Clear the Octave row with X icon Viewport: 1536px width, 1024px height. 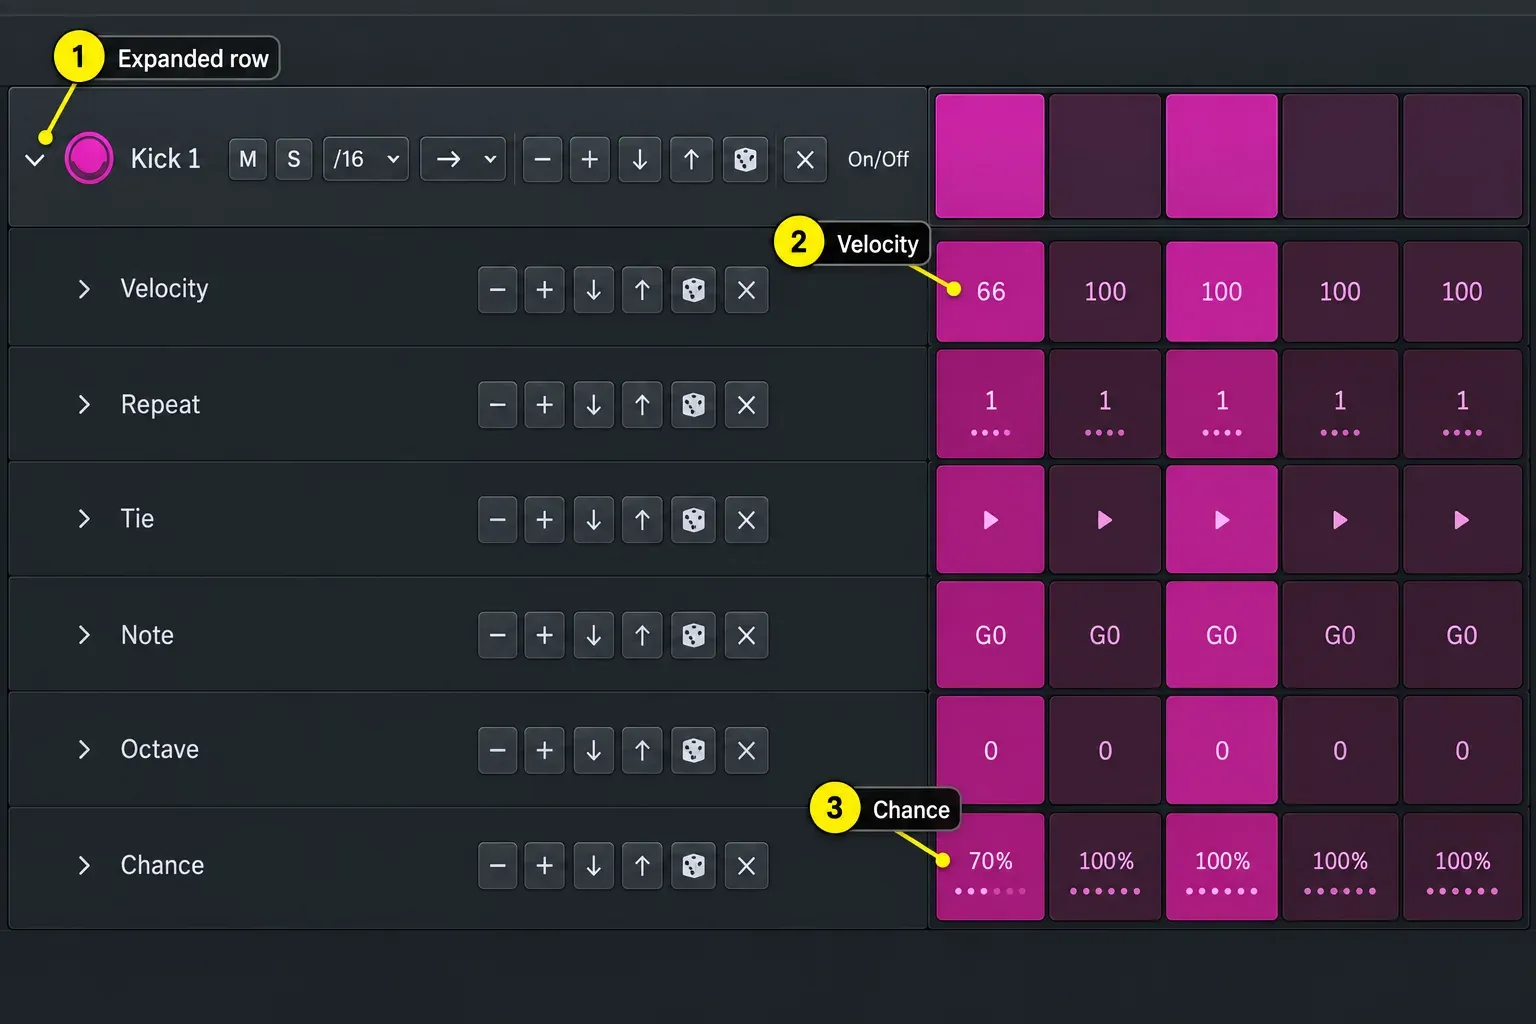coord(746,750)
